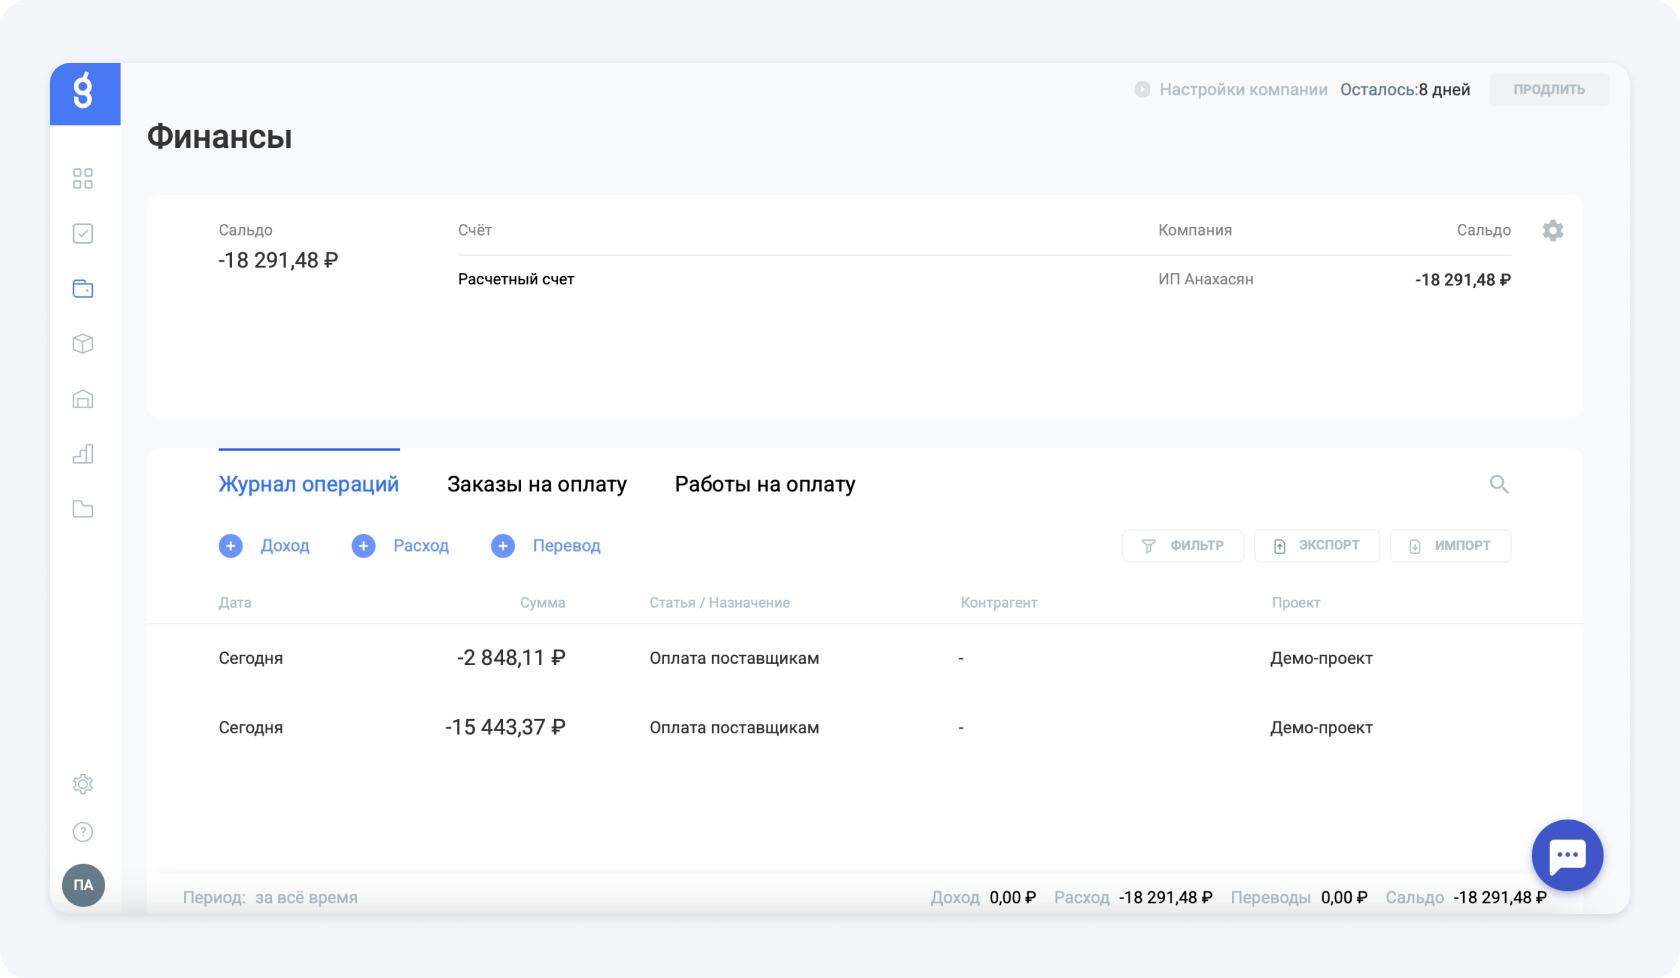
Task: Click the accounts gear settings icon
Action: point(1552,231)
